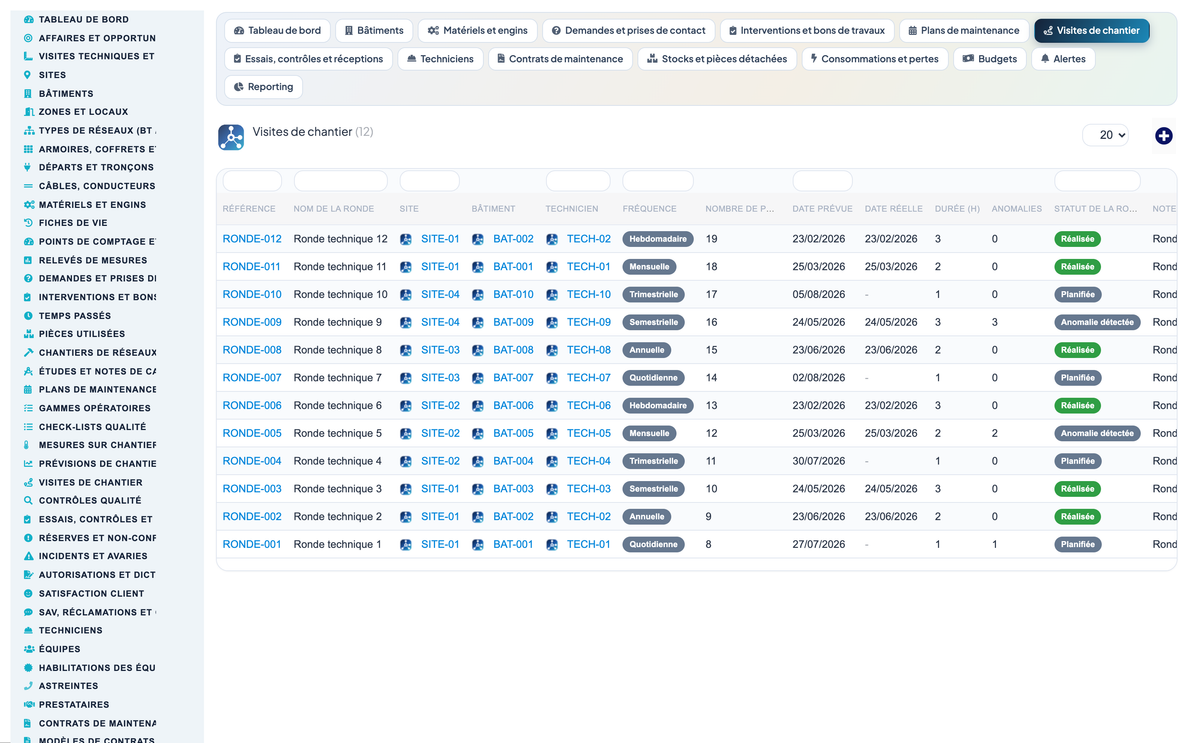Click the Satisfaction client smiley icon
Viewport: 1200px width, 743px height.
[x=28, y=593]
